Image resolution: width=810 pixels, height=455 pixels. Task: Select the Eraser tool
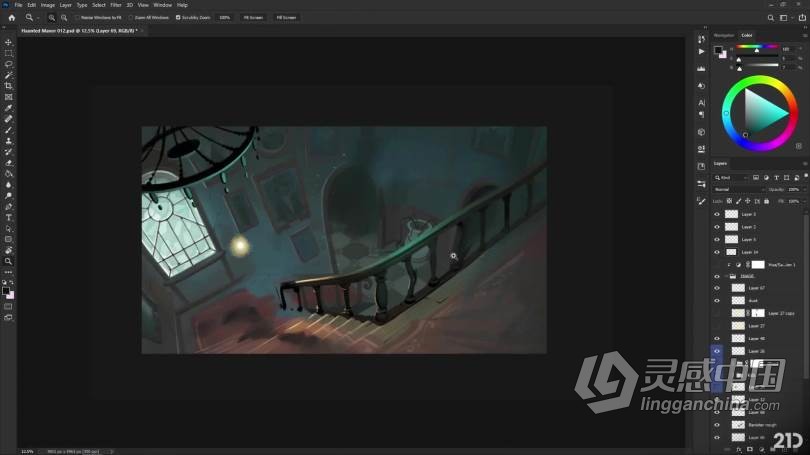[8, 163]
